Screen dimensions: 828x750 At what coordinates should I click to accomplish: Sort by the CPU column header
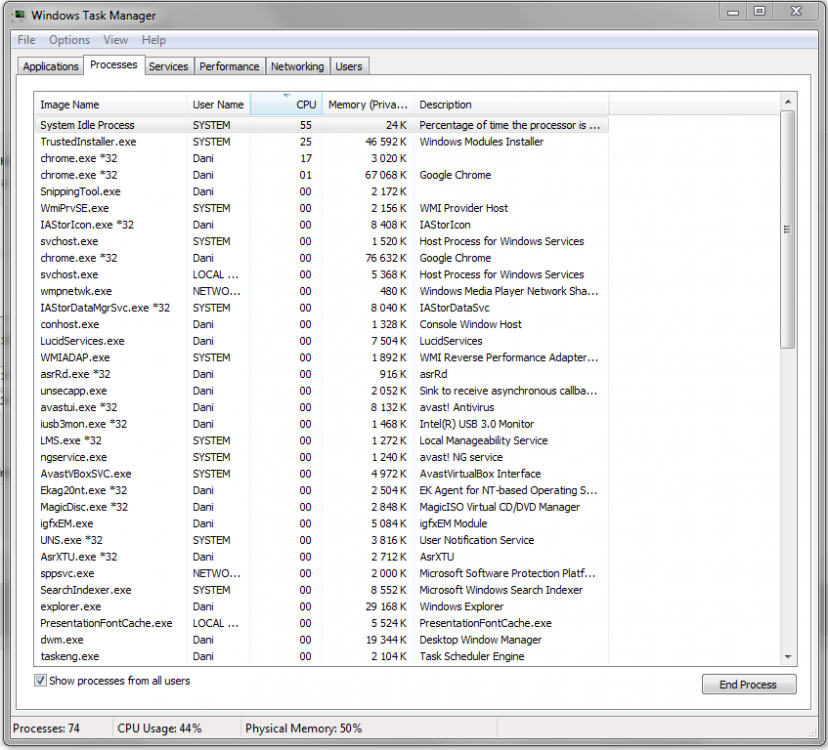pos(286,105)
